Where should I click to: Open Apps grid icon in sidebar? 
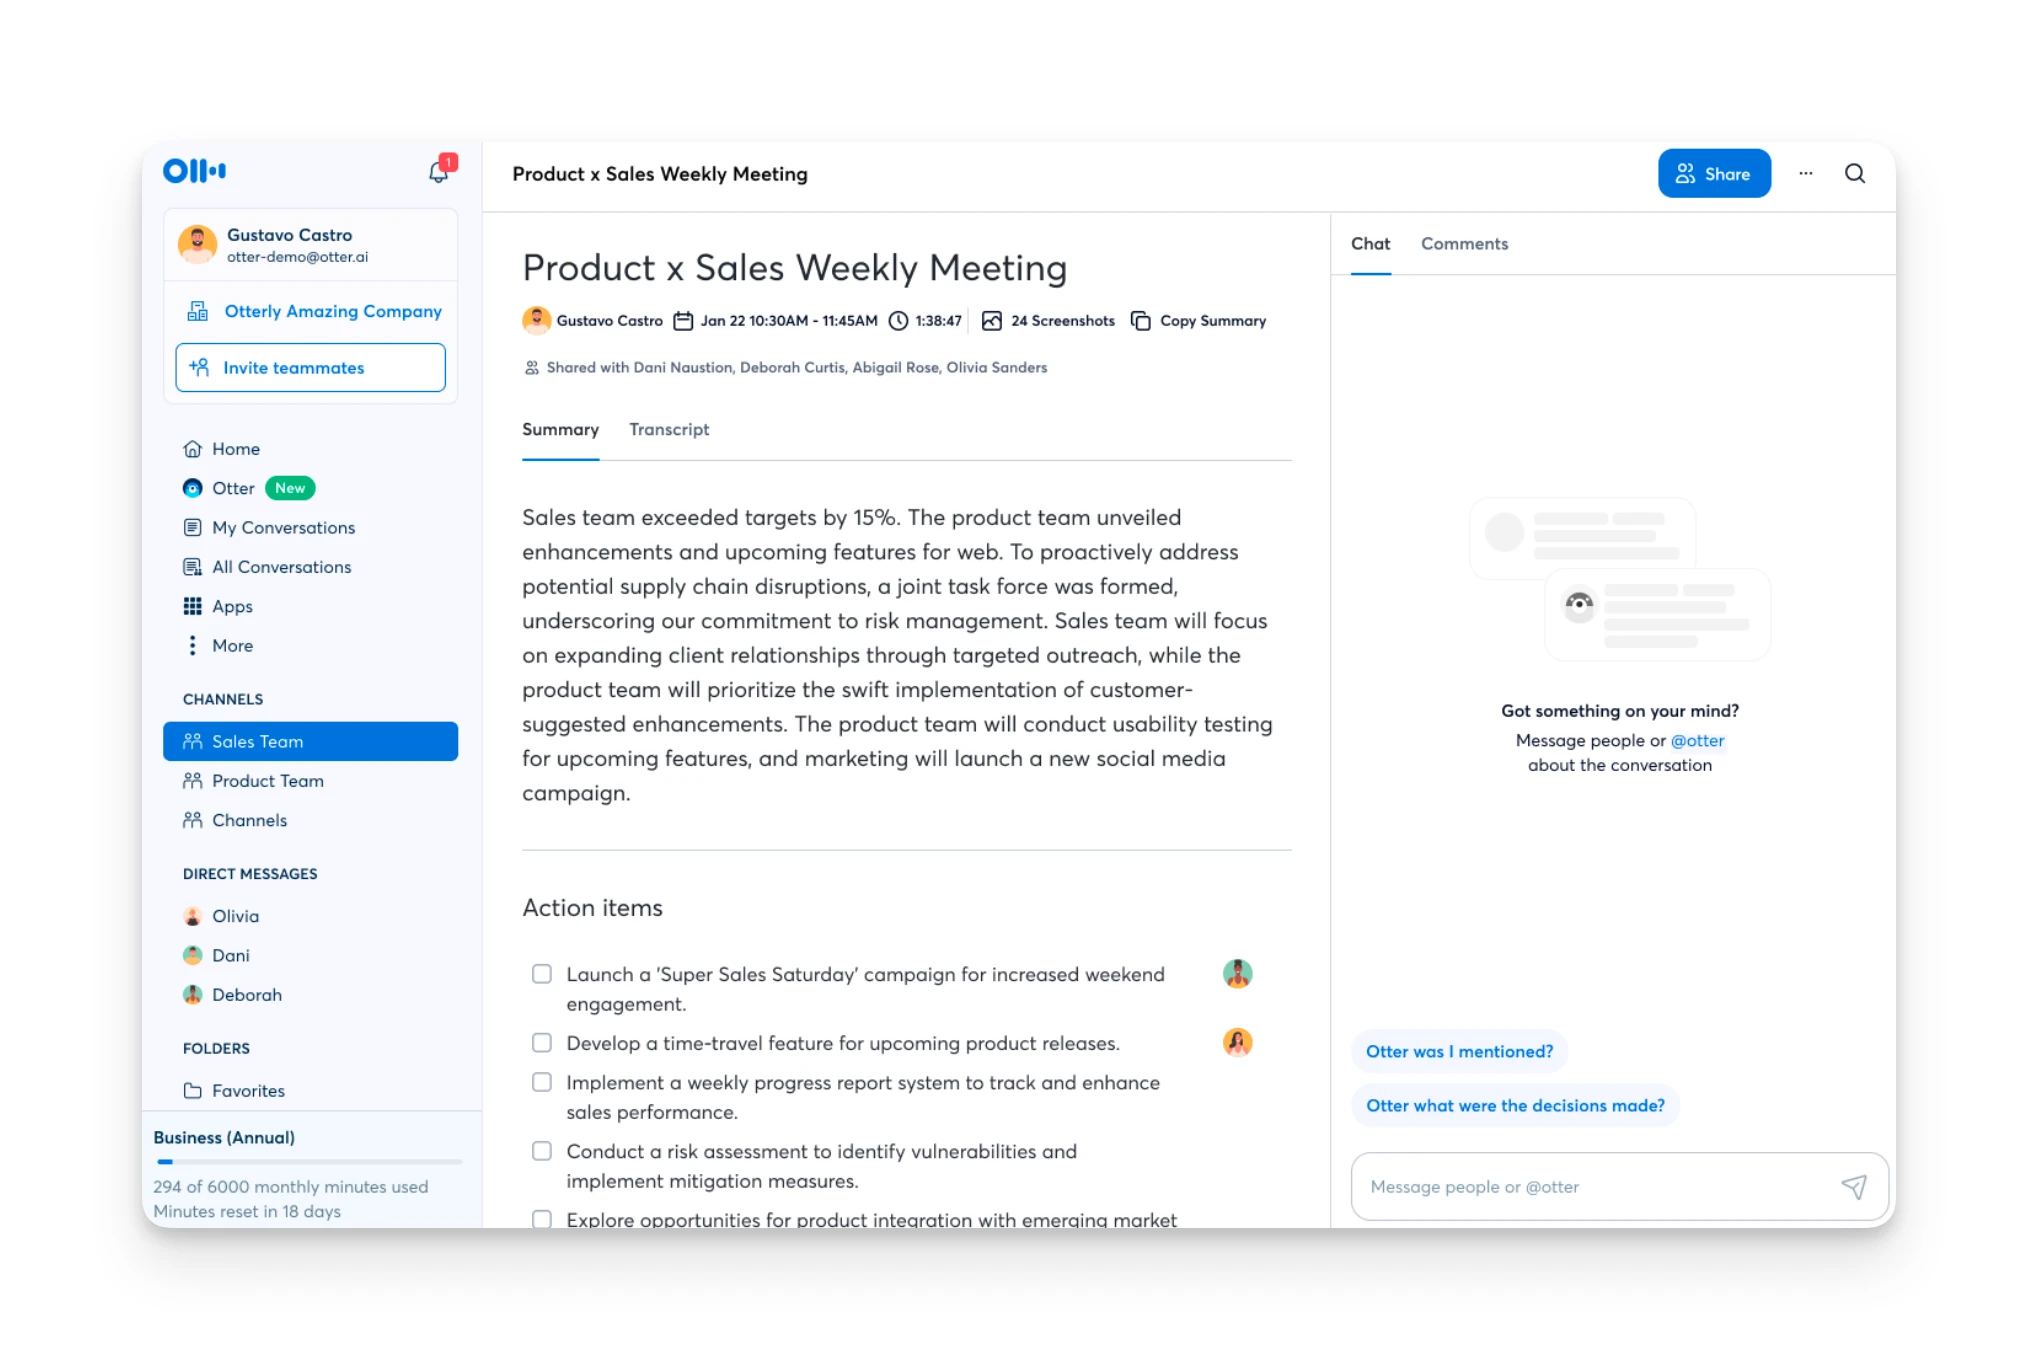pyautogui.click(x=193, y=606)
